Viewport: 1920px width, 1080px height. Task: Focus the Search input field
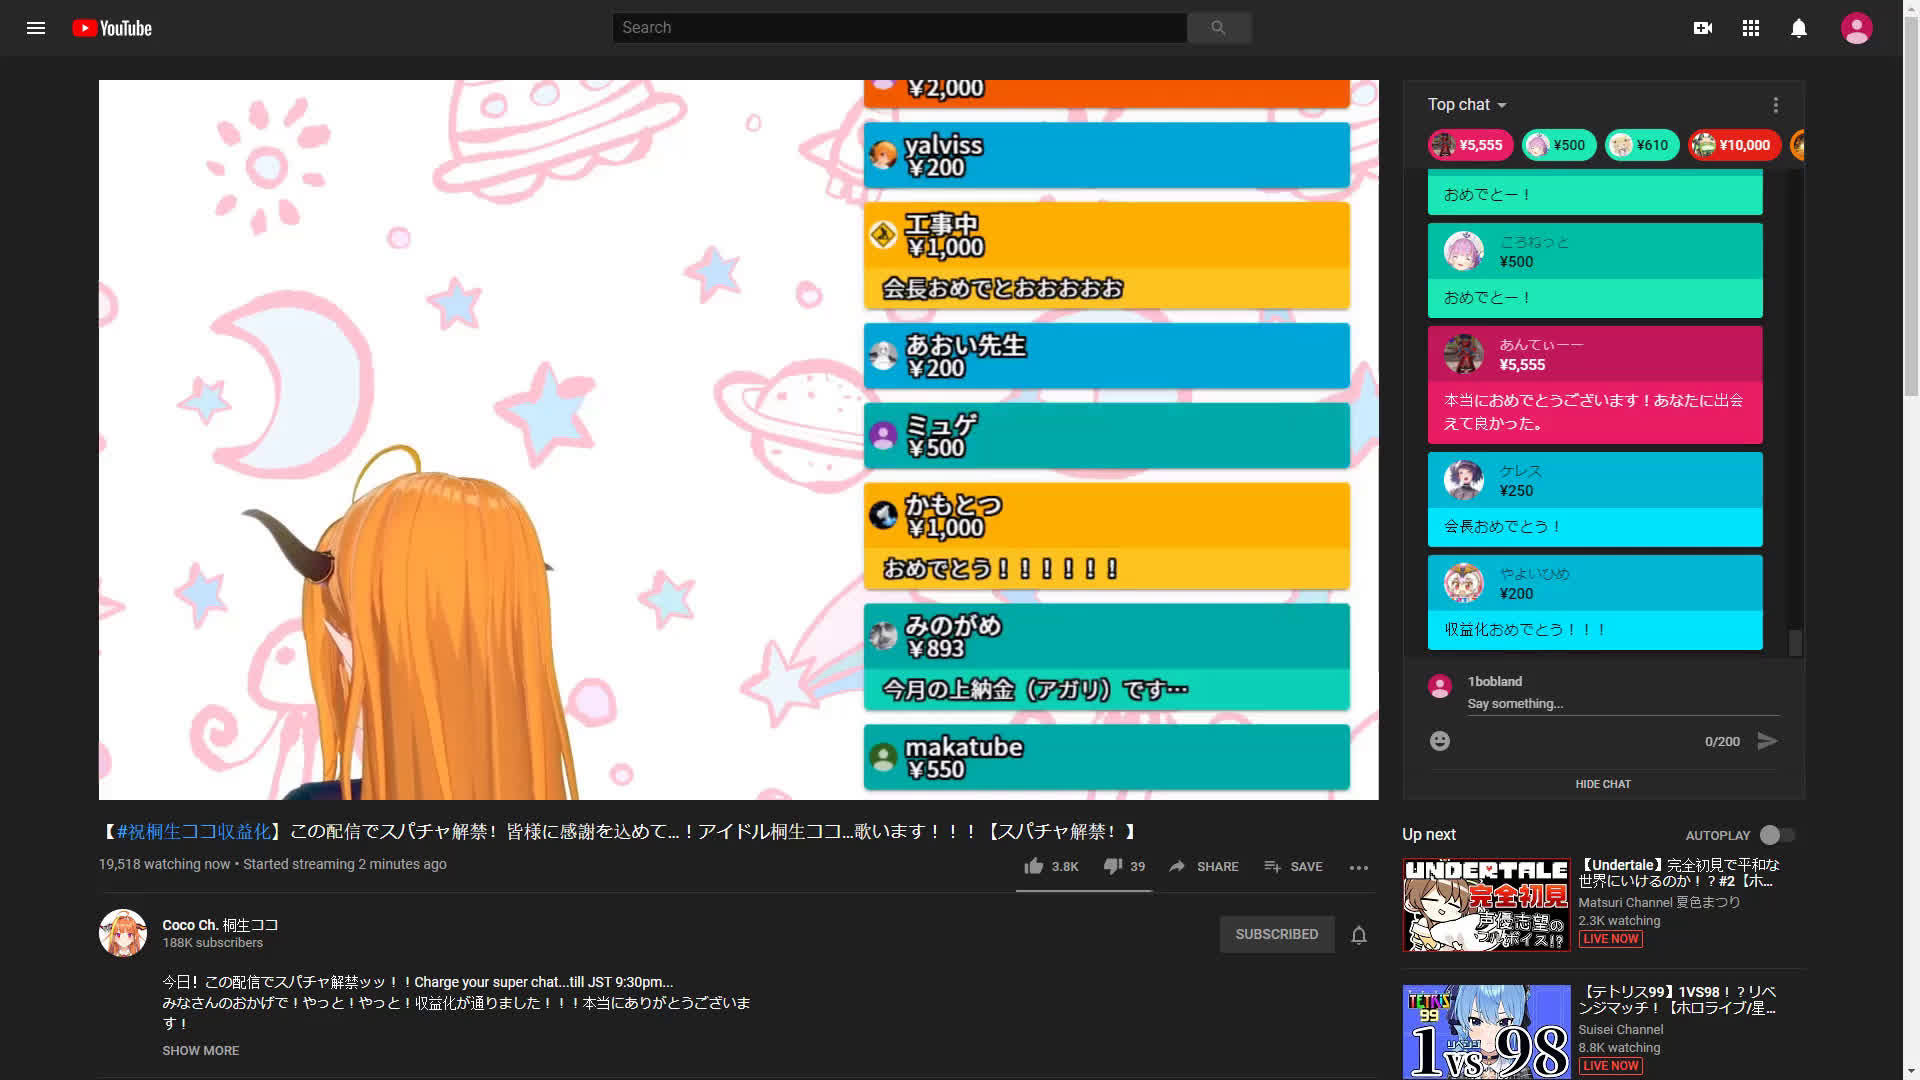[900, 28]
